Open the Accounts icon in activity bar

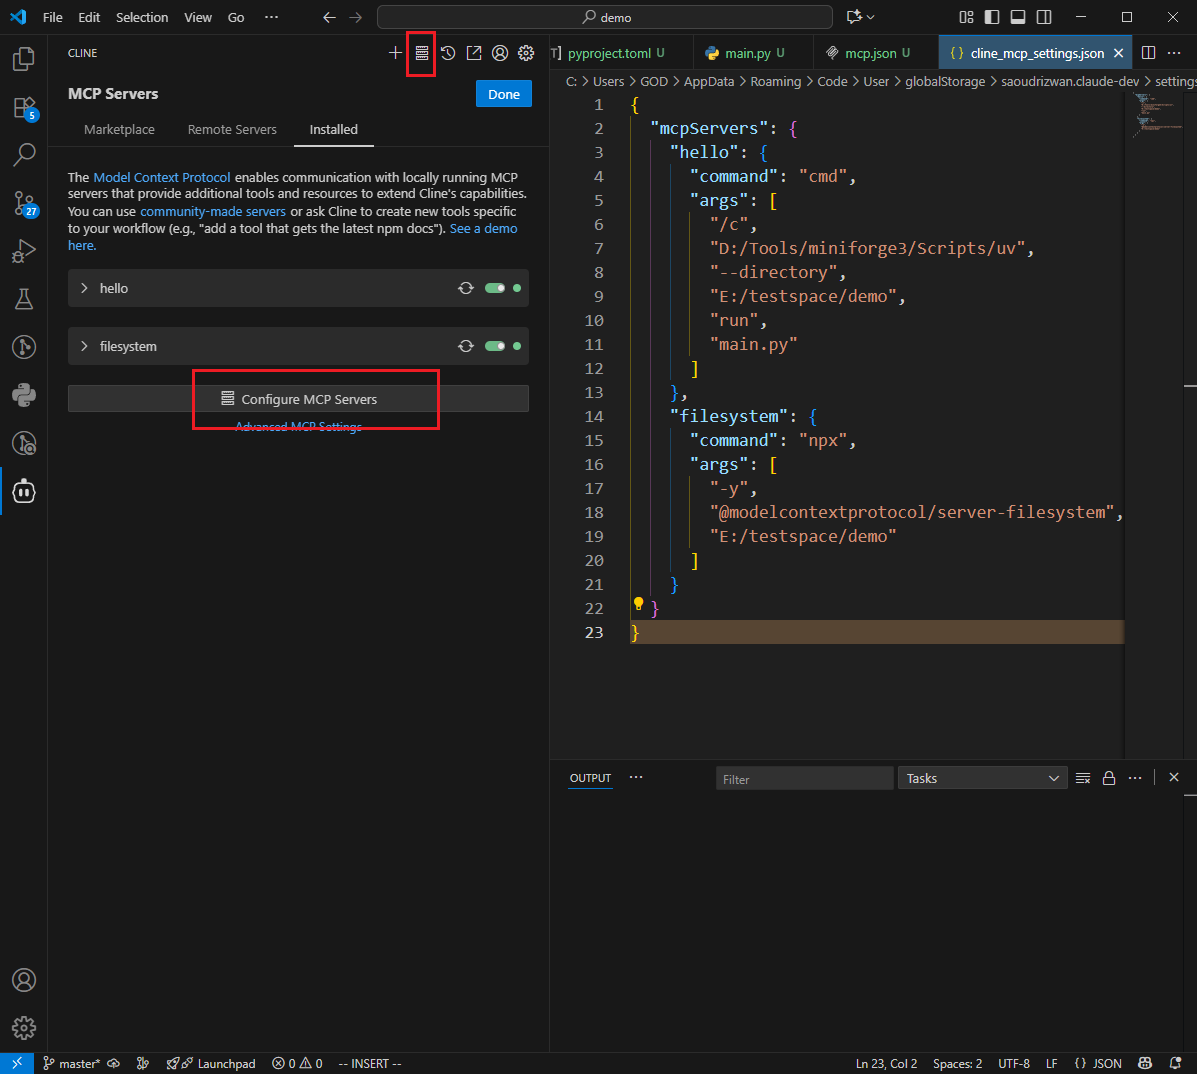click(24, 980)
